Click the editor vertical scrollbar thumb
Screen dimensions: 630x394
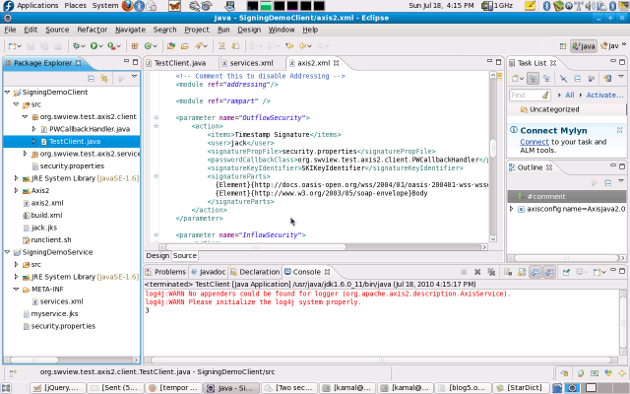(x=493, y=148)
